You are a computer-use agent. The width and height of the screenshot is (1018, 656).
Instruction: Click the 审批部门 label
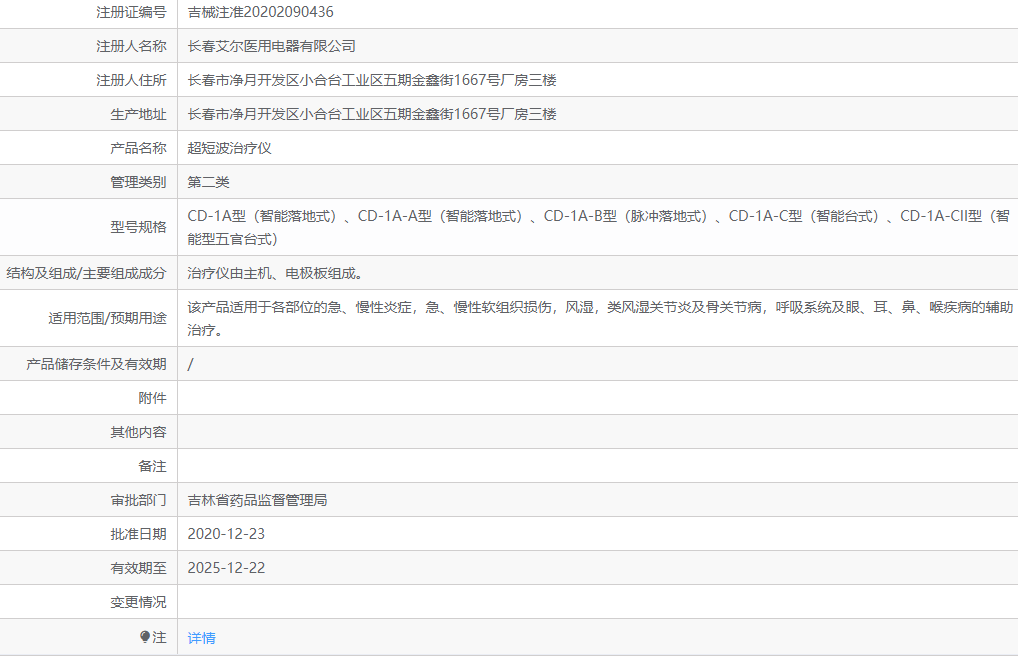click(x=138, y=500)
